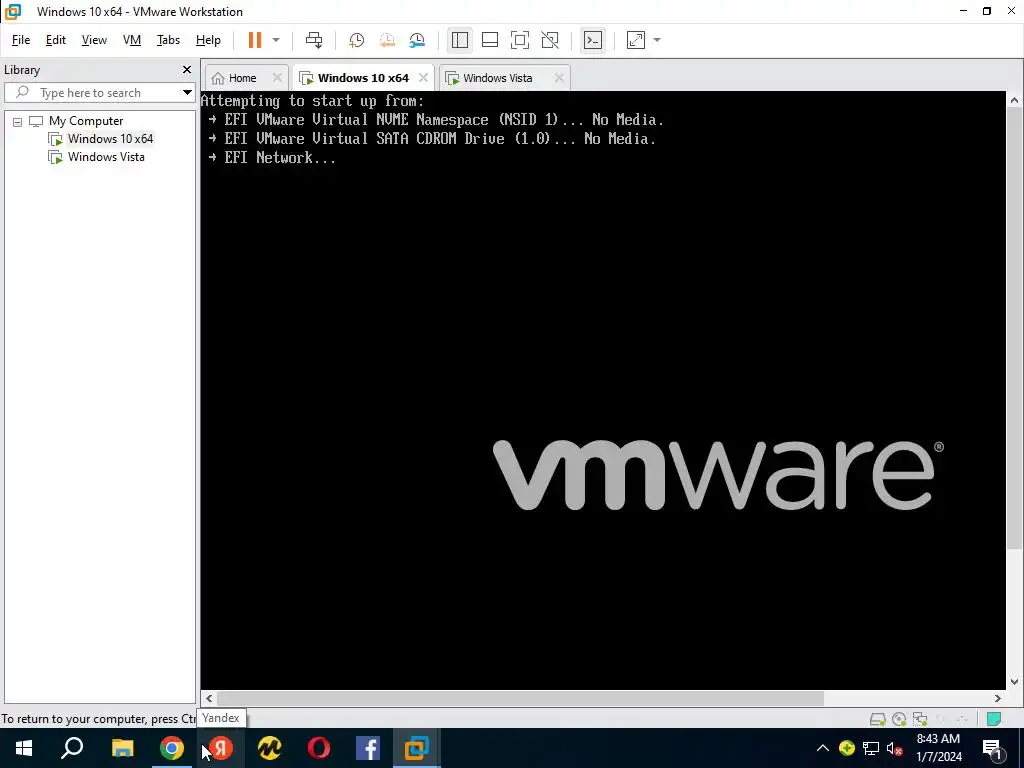
Task: Open the Edit menu
Action: coord(56,40)
